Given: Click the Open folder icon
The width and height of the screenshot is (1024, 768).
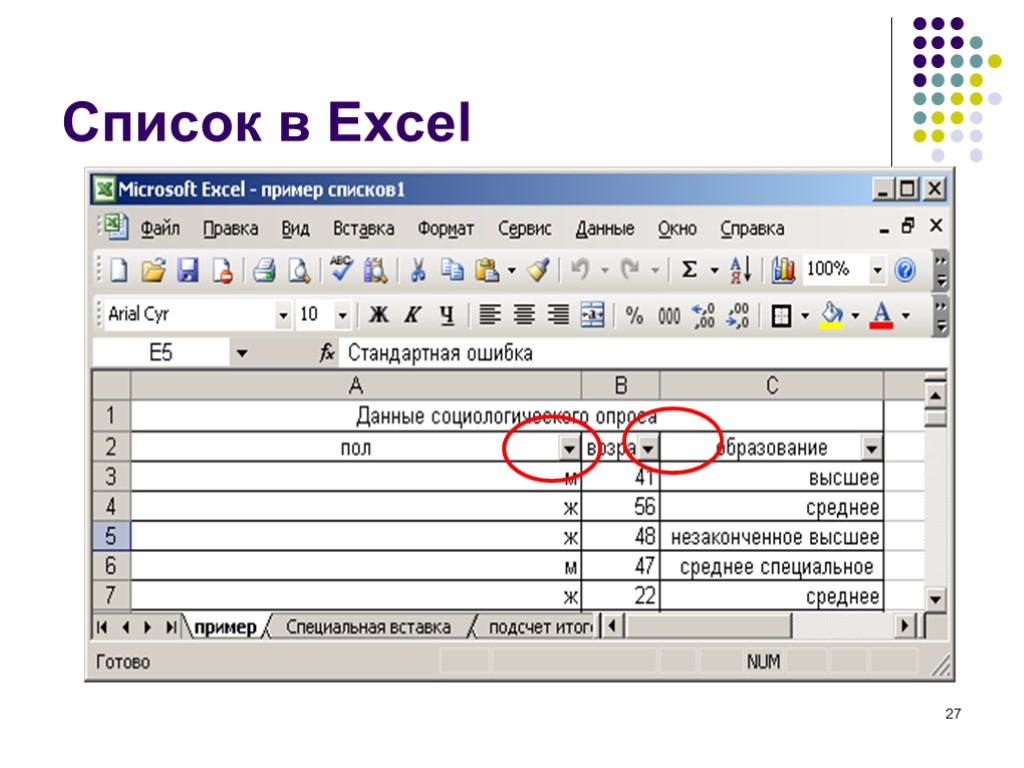Looking at the screenshot, I should click(x=153, y=270).
